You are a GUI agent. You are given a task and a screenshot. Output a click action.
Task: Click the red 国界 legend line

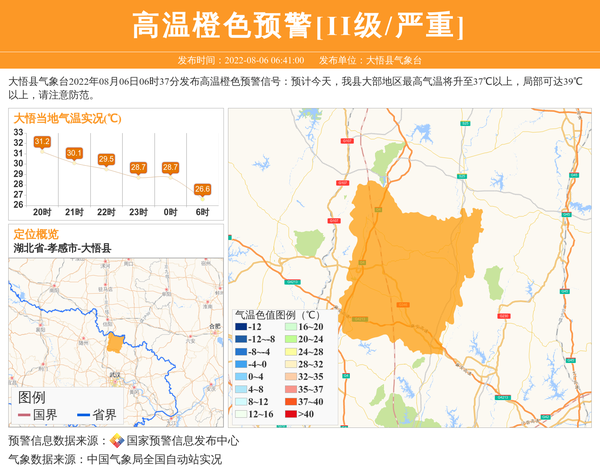point(24,415)
